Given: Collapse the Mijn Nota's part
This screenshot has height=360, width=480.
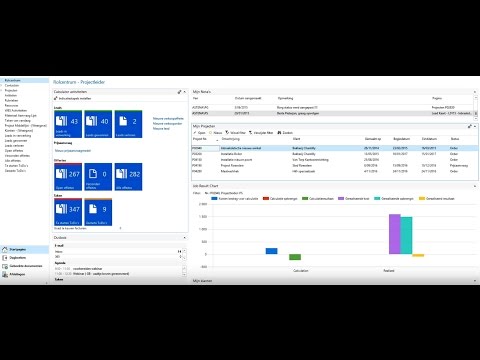Looking at the screenshot, I should [475, 92].
